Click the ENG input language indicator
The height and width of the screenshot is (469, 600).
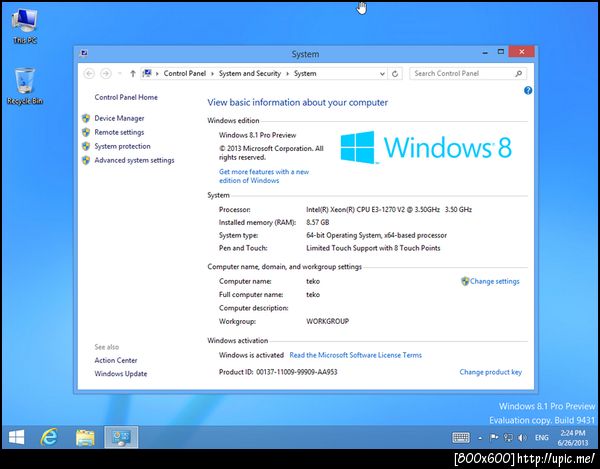click(x=541, y=438)
